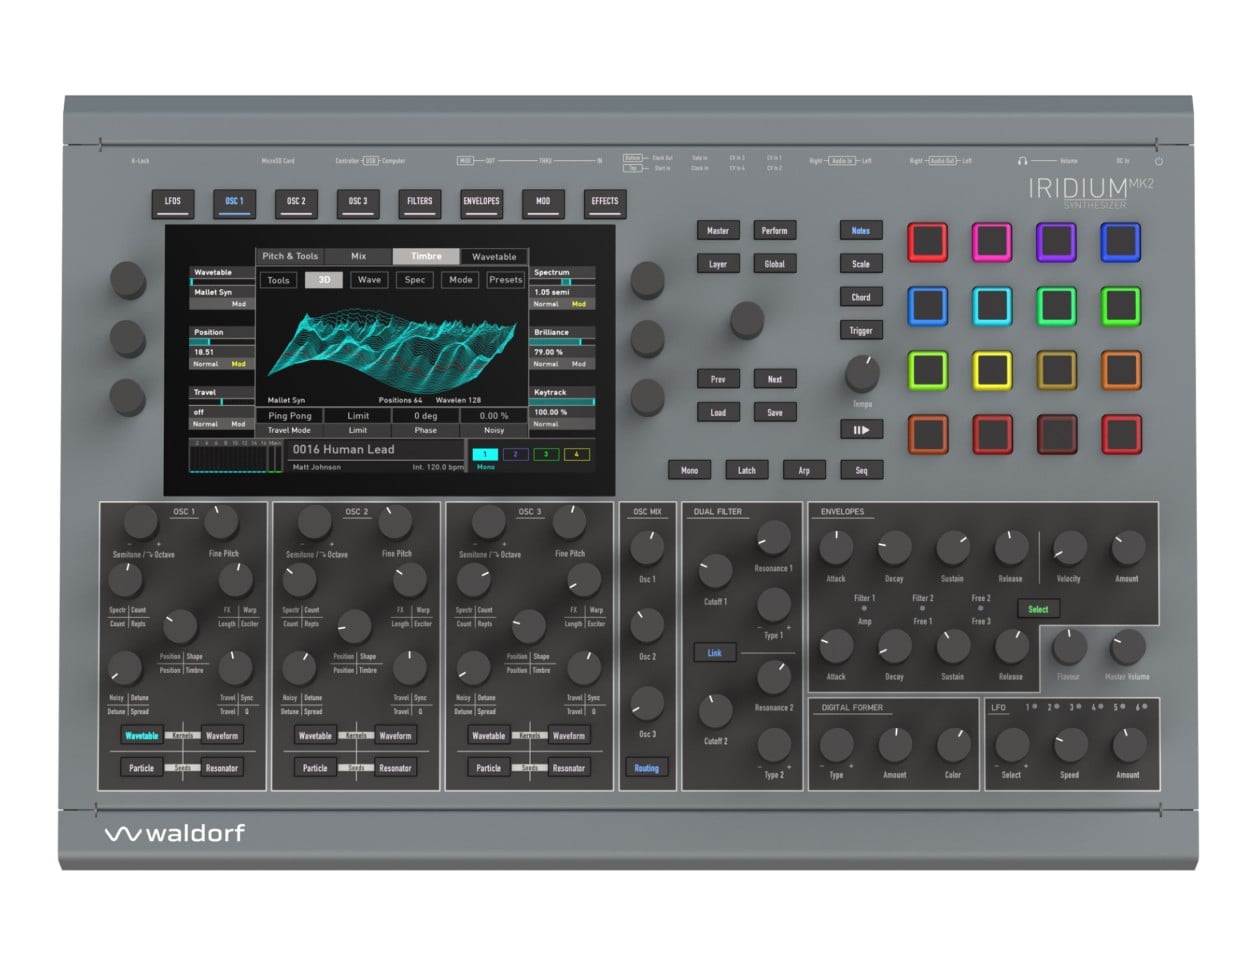Select layer 2 box on screen
The width and height of the screenshot is (1257, 966).
pos(515,454)
